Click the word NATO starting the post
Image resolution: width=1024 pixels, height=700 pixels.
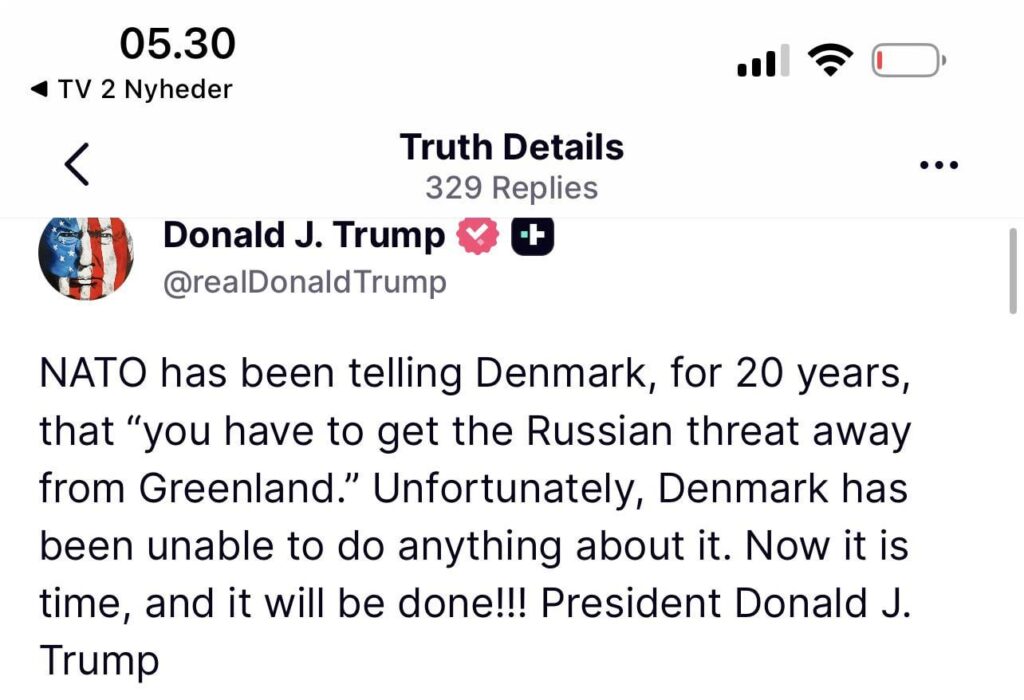[94, 376]
